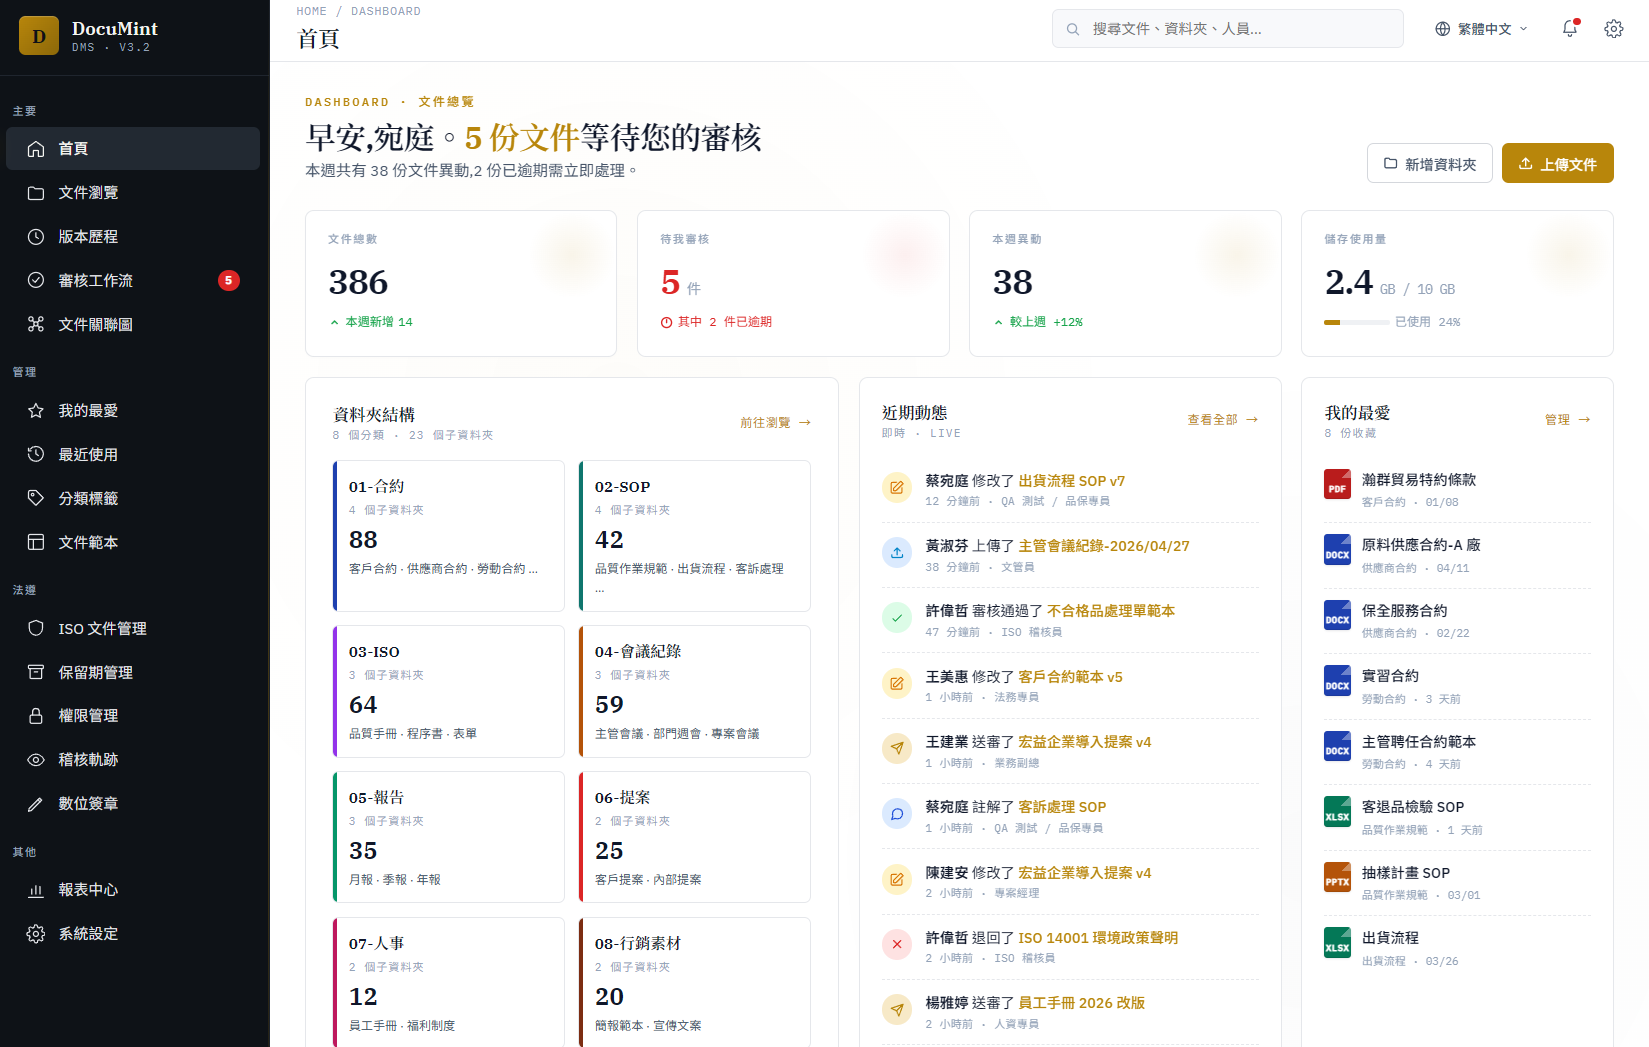Open the 06-提案 folder card
The width and height of the screenshot is (1649, 1047).
[x=695, y=838]
